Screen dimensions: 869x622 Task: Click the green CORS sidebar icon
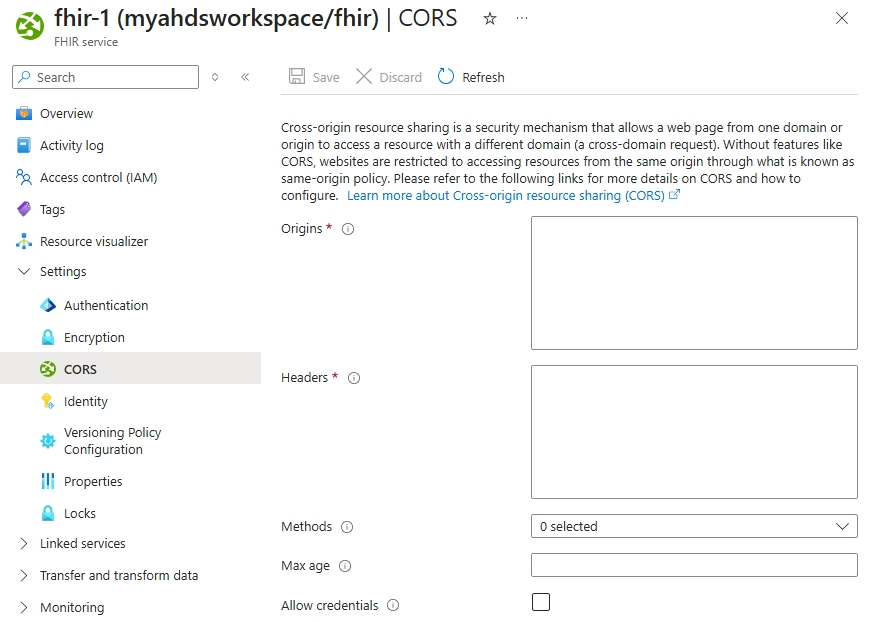(48, 369)
